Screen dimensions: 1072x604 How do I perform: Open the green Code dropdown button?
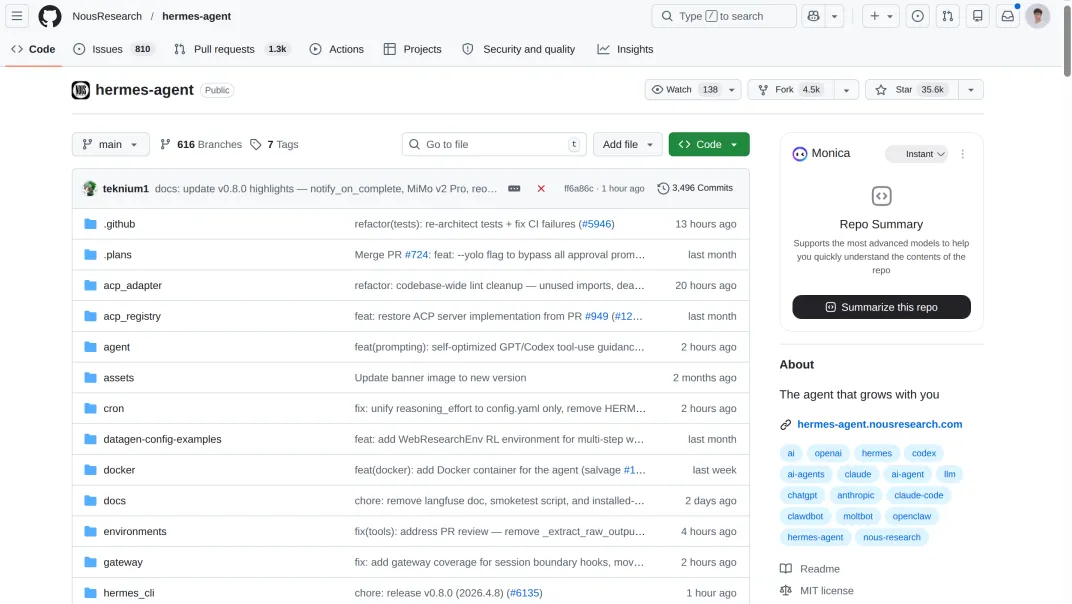(708, 144)
